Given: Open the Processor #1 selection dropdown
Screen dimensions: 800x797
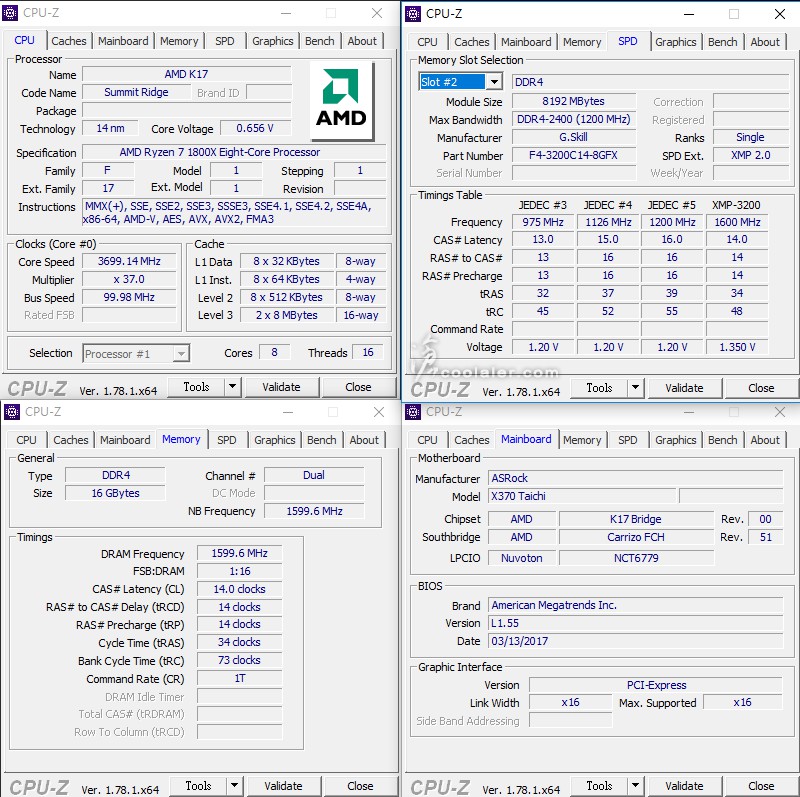Looking at the screenshot, I should [181, 353].
